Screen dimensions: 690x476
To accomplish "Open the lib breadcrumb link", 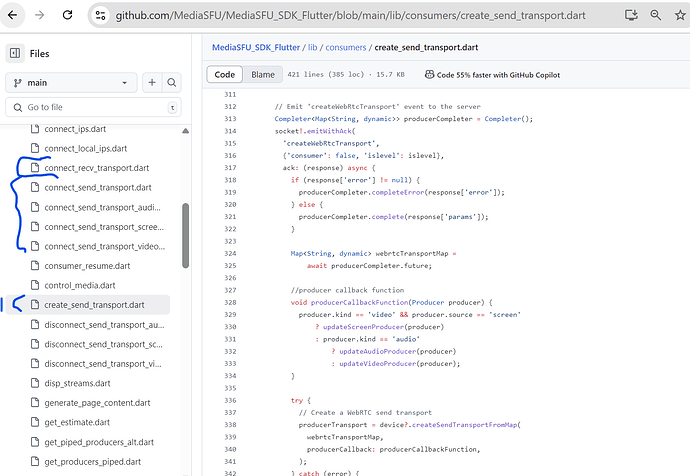I will coord(312,48).
